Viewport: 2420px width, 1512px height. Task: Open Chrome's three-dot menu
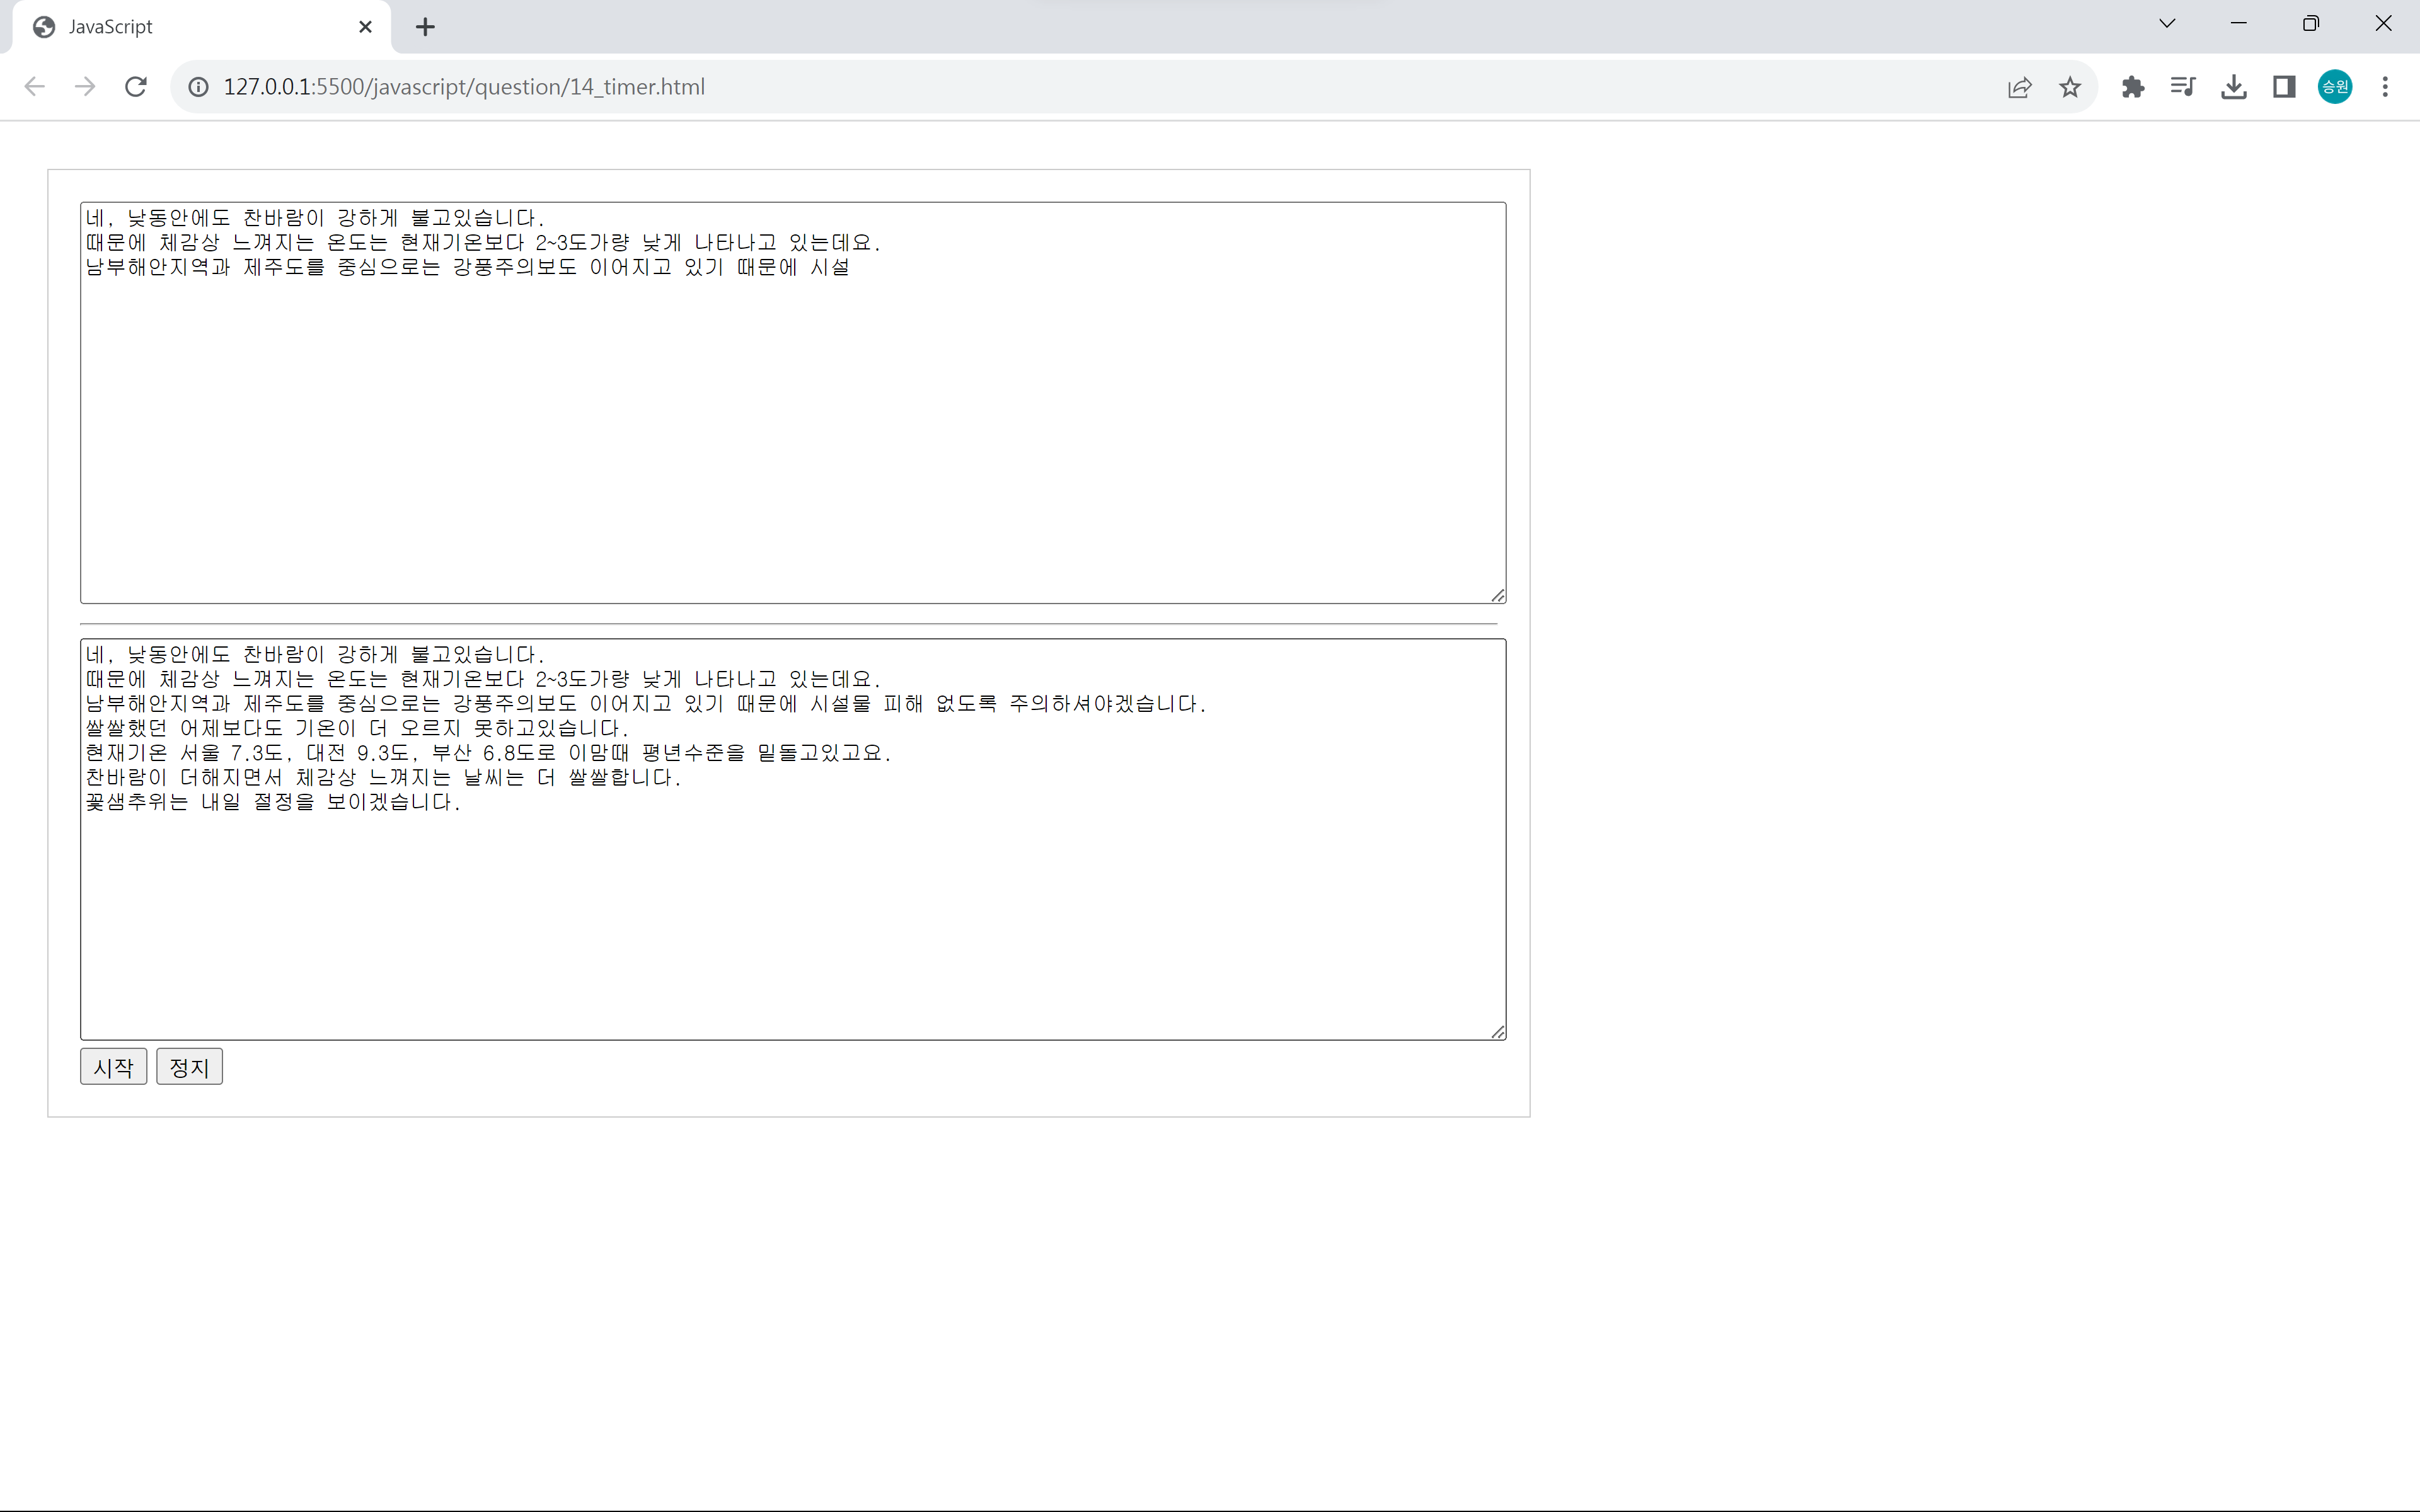tap(2385, 87)
